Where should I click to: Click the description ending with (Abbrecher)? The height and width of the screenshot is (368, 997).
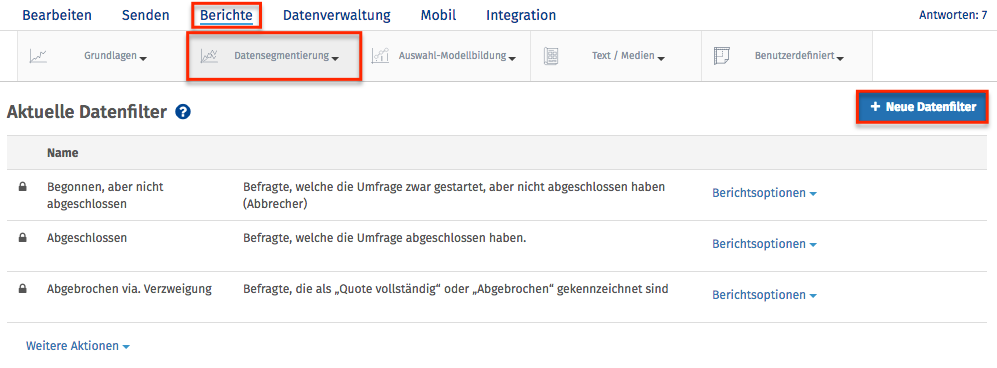tap(454, 195)
